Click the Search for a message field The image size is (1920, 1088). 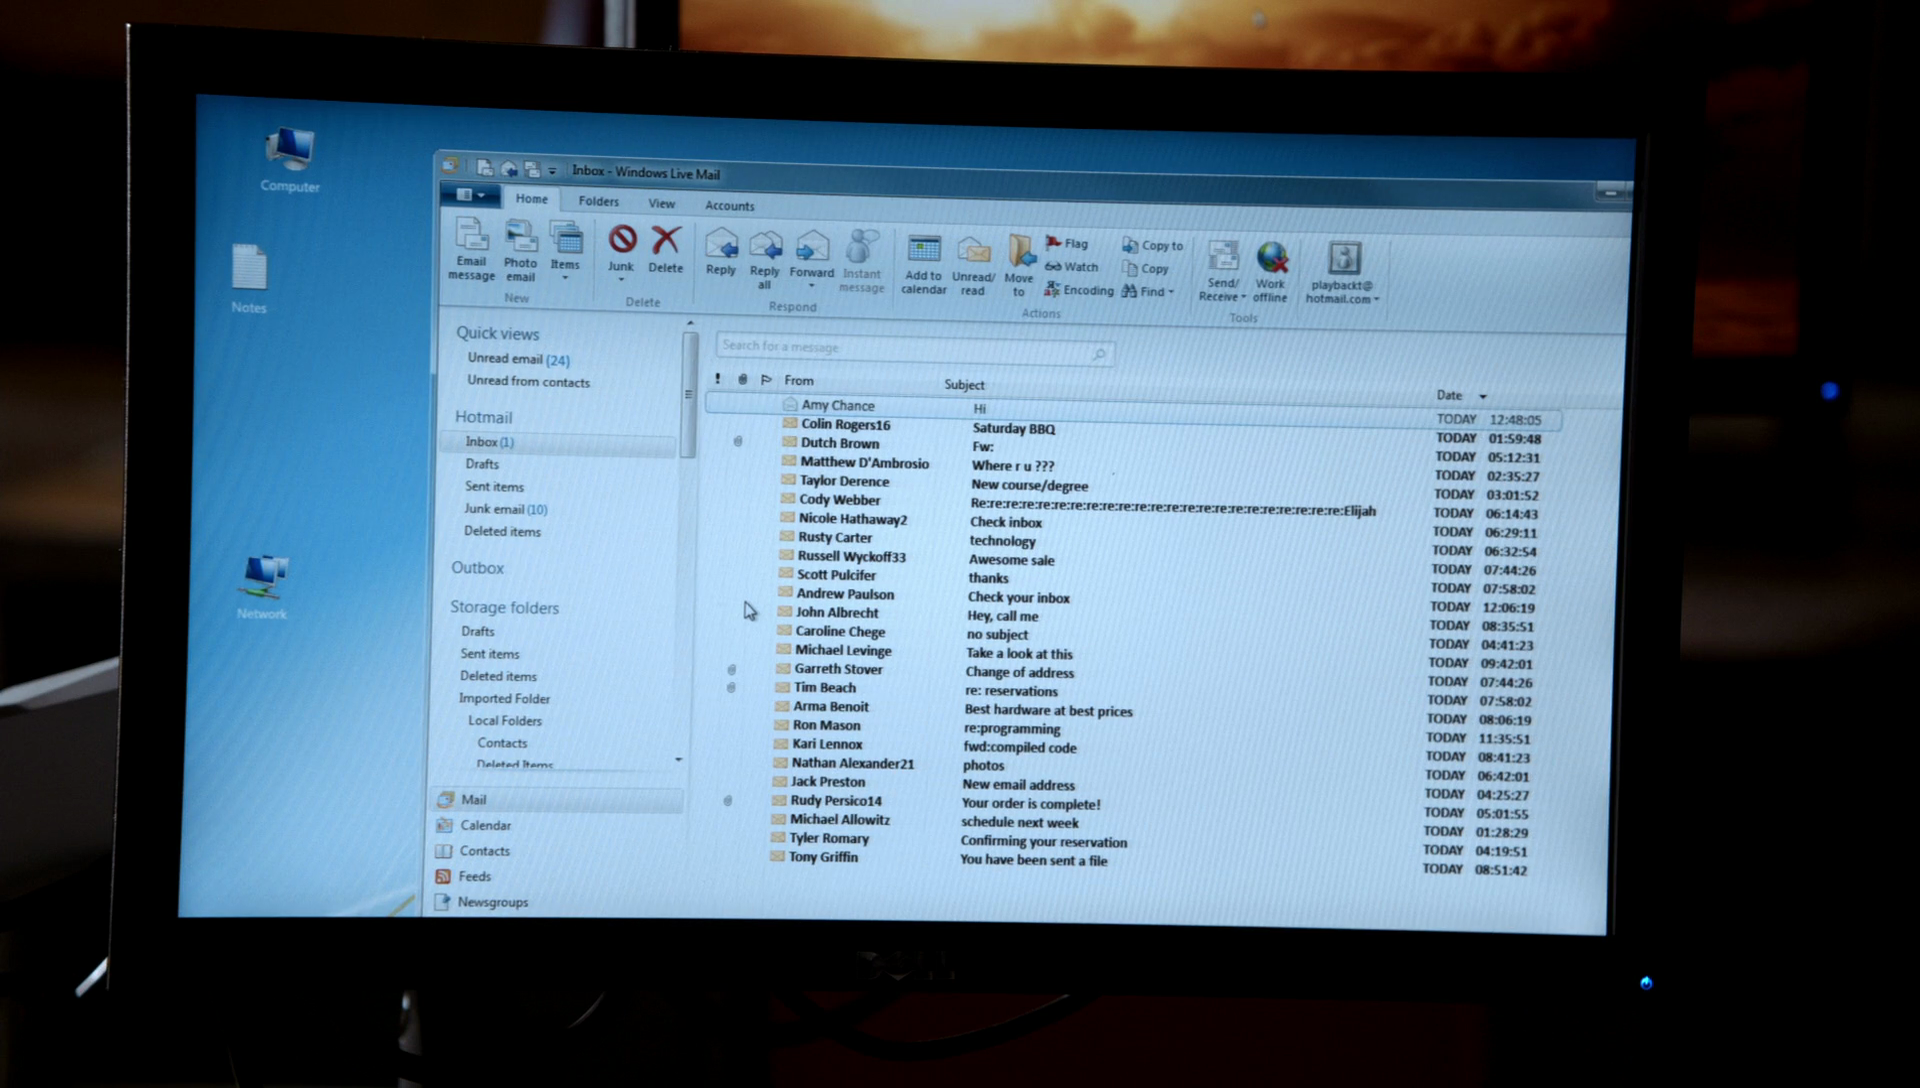coord(900,347)
